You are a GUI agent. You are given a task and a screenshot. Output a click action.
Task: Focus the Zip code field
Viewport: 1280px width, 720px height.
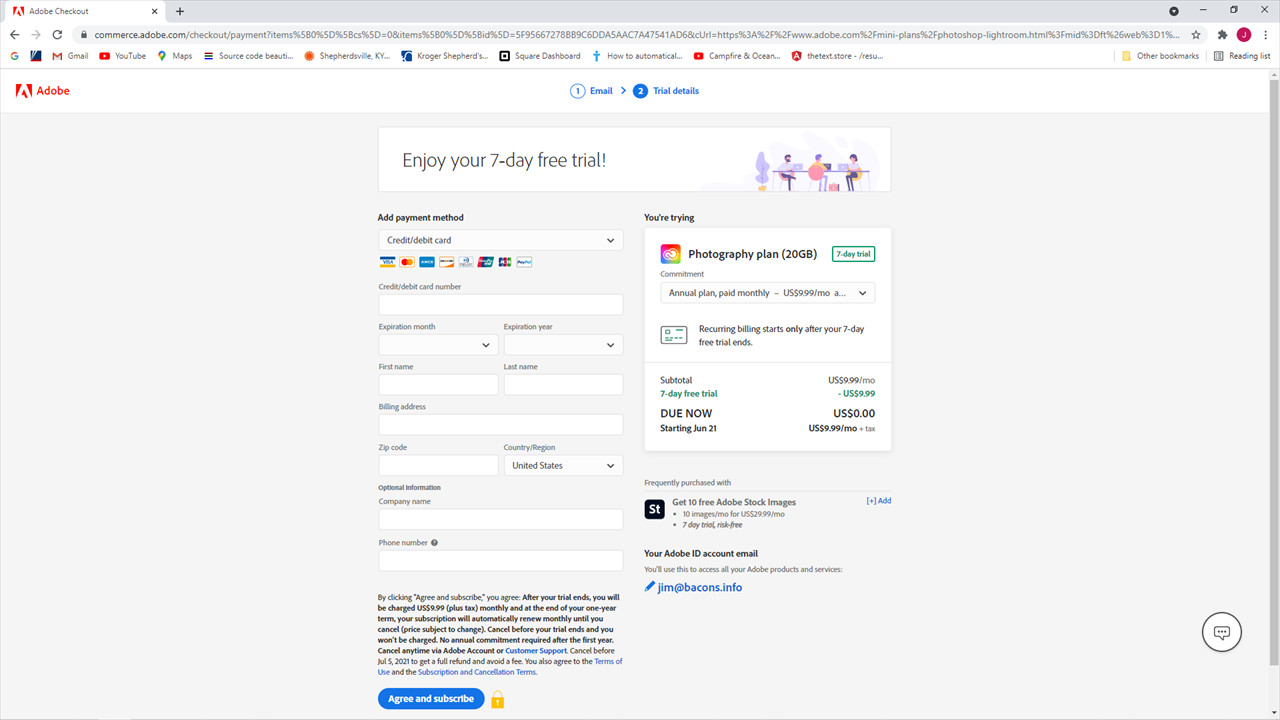[x=438, y=466]
